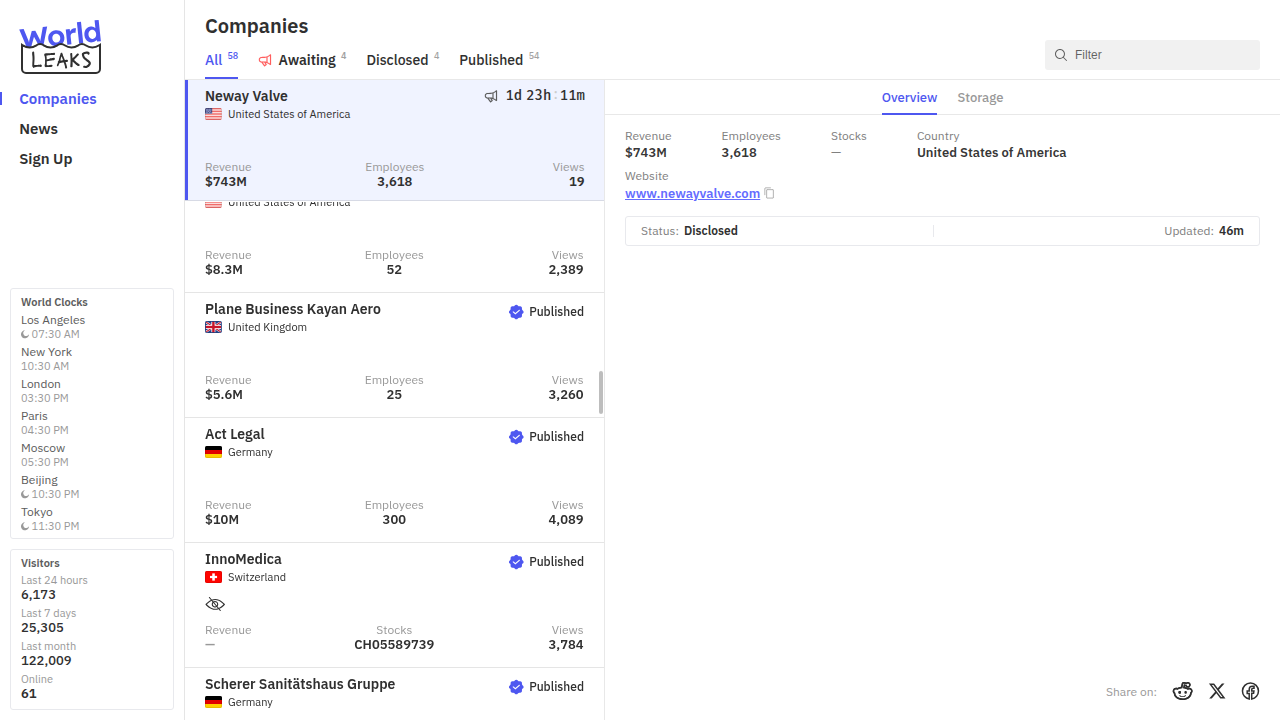Click the moon icon next to Tokyo time
The width and height of the screenshot is (1280, 720).
pyautogui.click(x=25, y=526)
